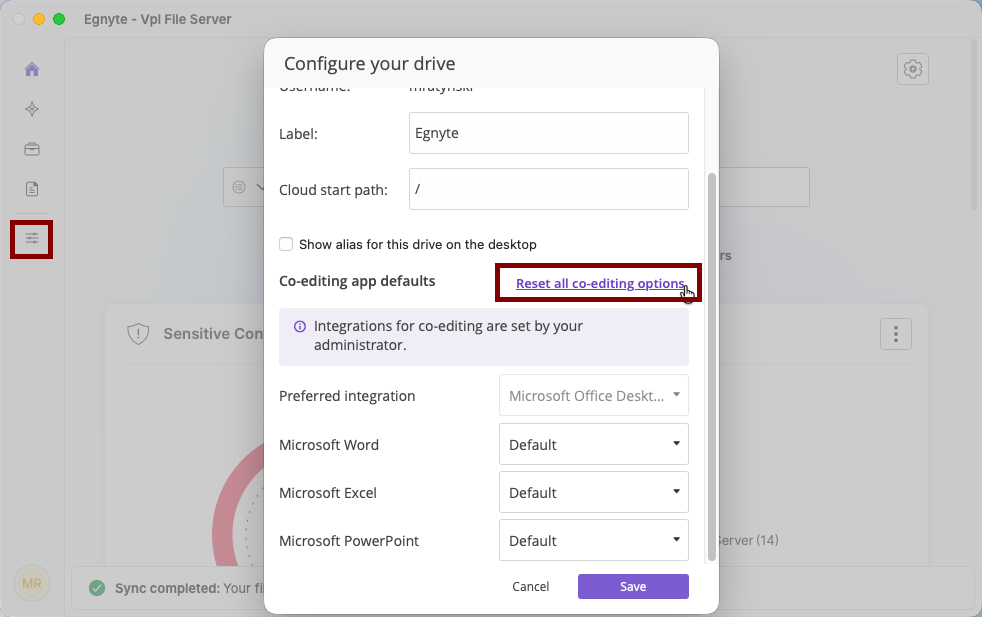Click the green sync completed check icon
The width and height of the screenshot is (982, 617).
97,588
